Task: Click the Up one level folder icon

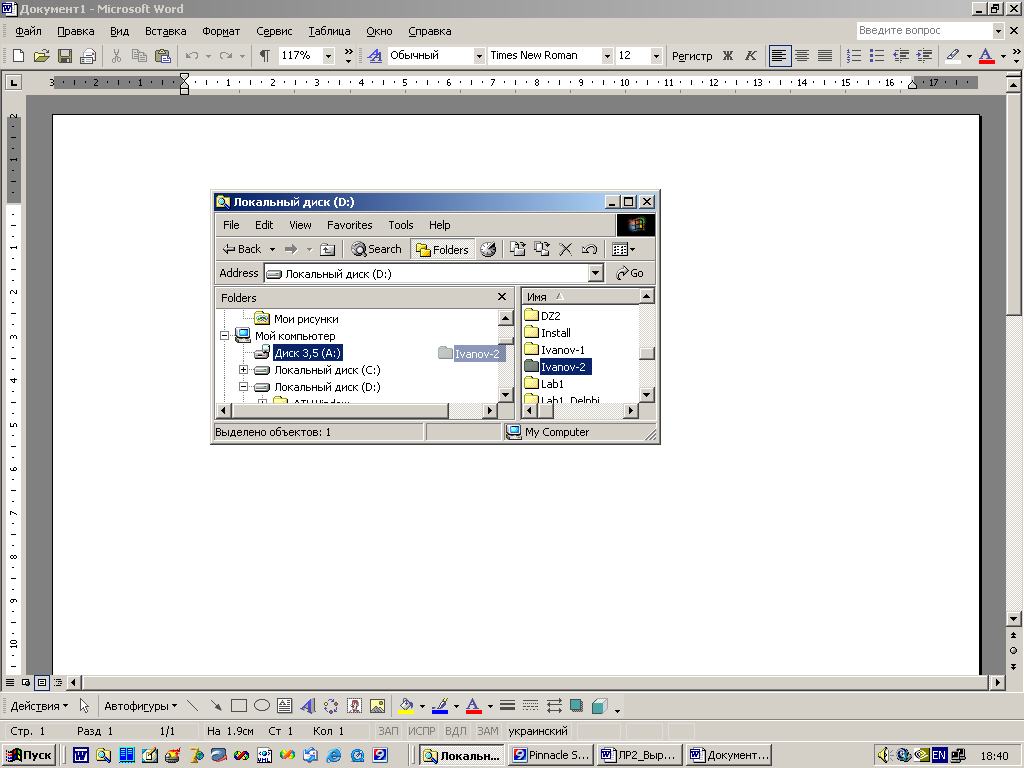Action: [x=328, y=249]
